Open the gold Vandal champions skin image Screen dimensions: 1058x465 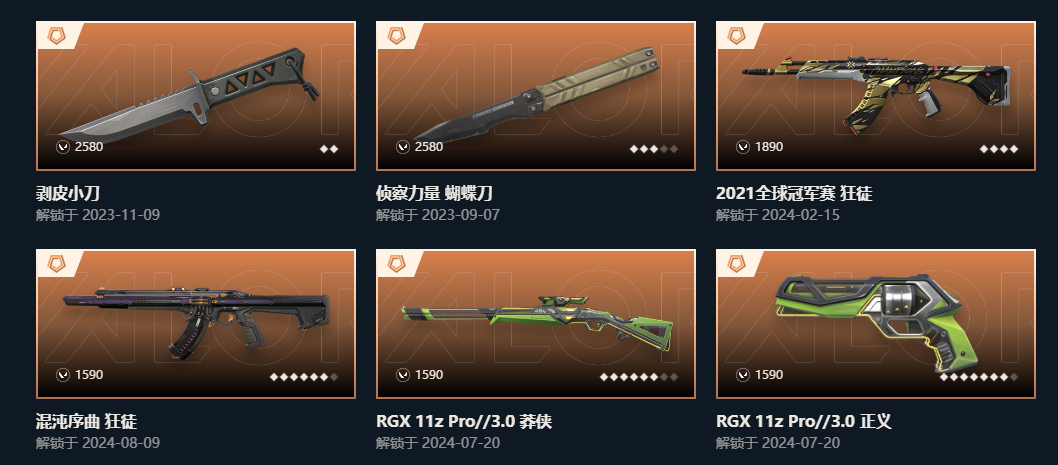click(x=876, y=90)
